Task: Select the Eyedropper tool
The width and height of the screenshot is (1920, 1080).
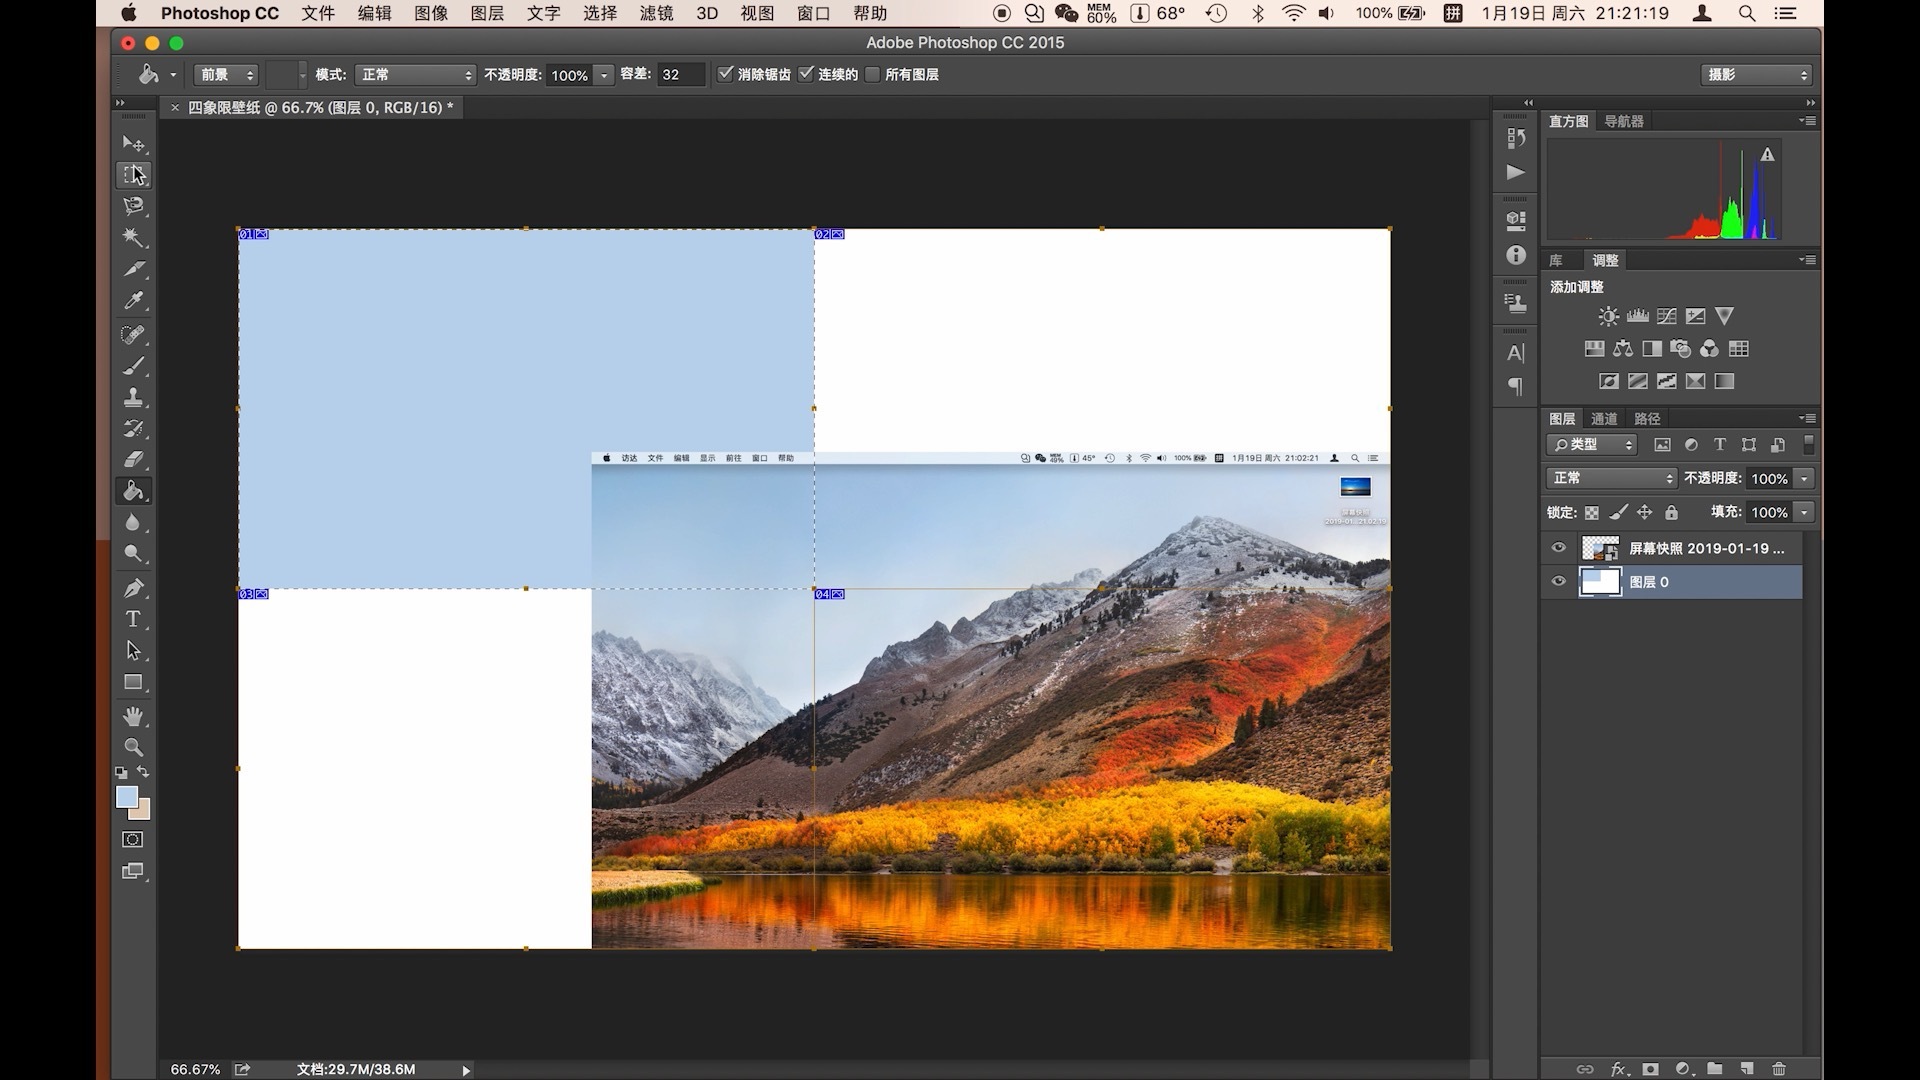Action: [x=133, y=301]
